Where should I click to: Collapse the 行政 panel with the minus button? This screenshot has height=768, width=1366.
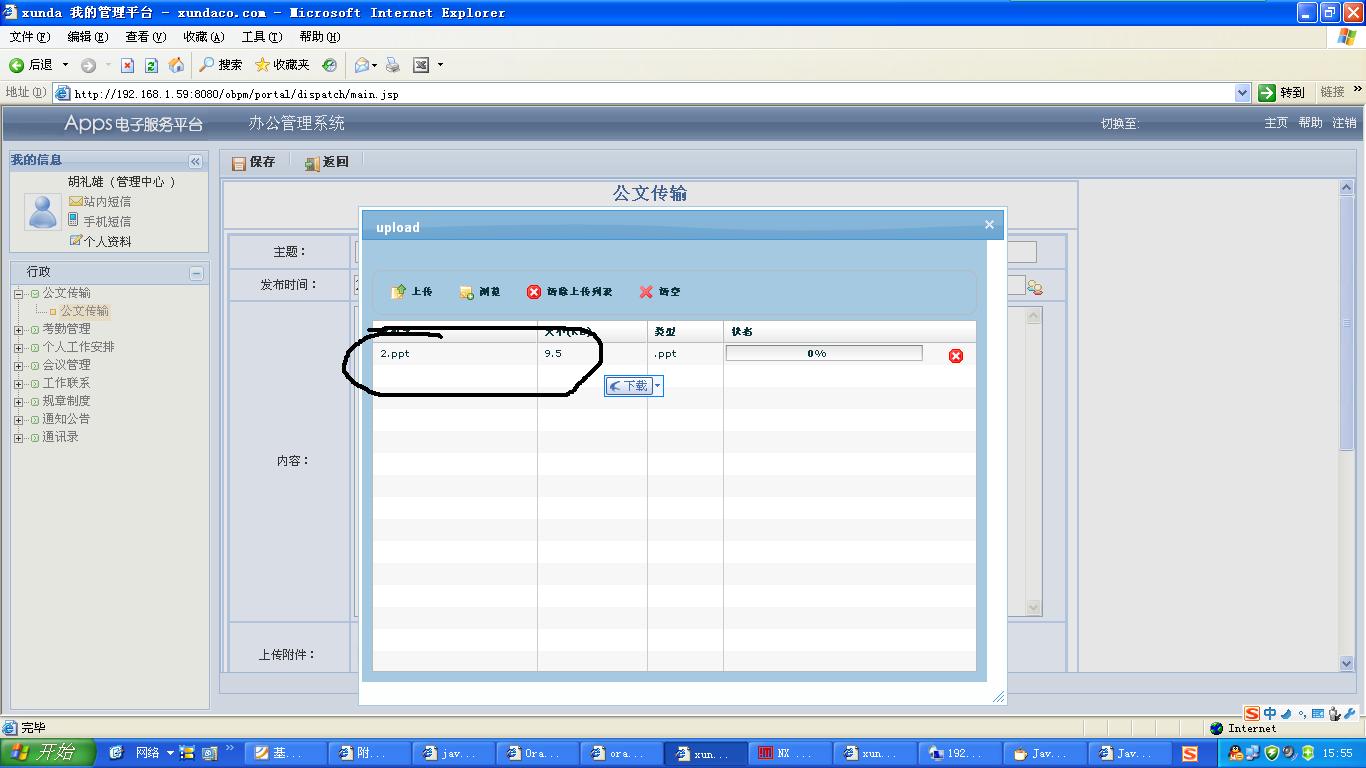pyautogui.click(x=196, y=273)
